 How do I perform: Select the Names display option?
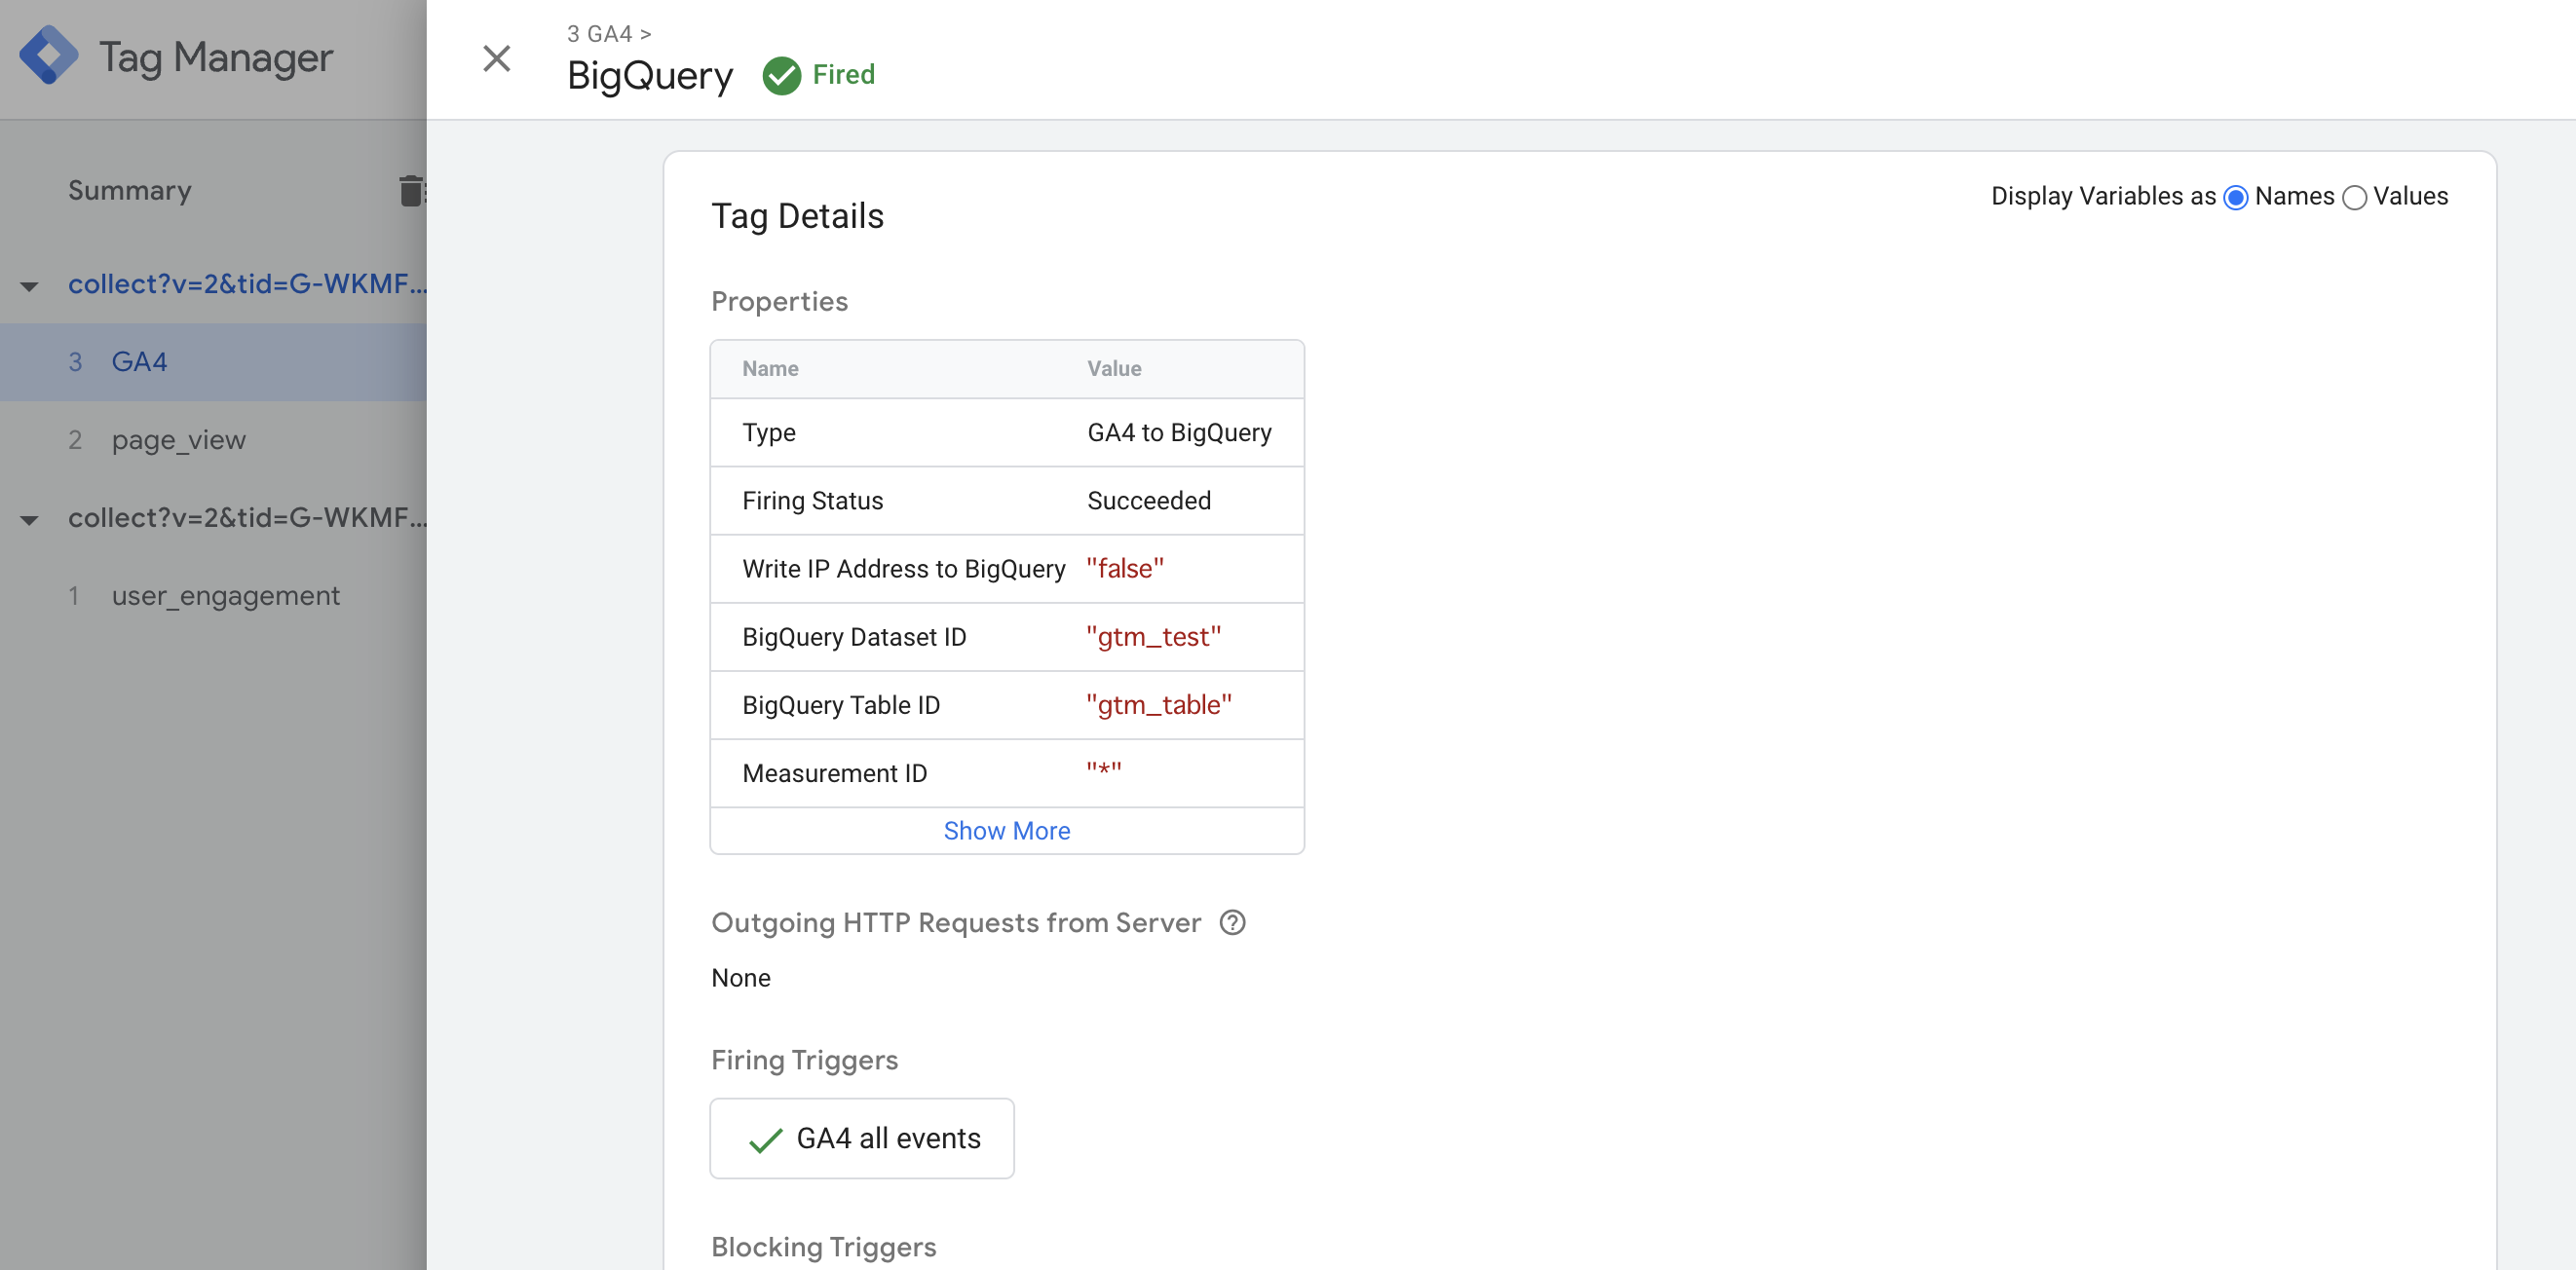[x=2236, y=198]
